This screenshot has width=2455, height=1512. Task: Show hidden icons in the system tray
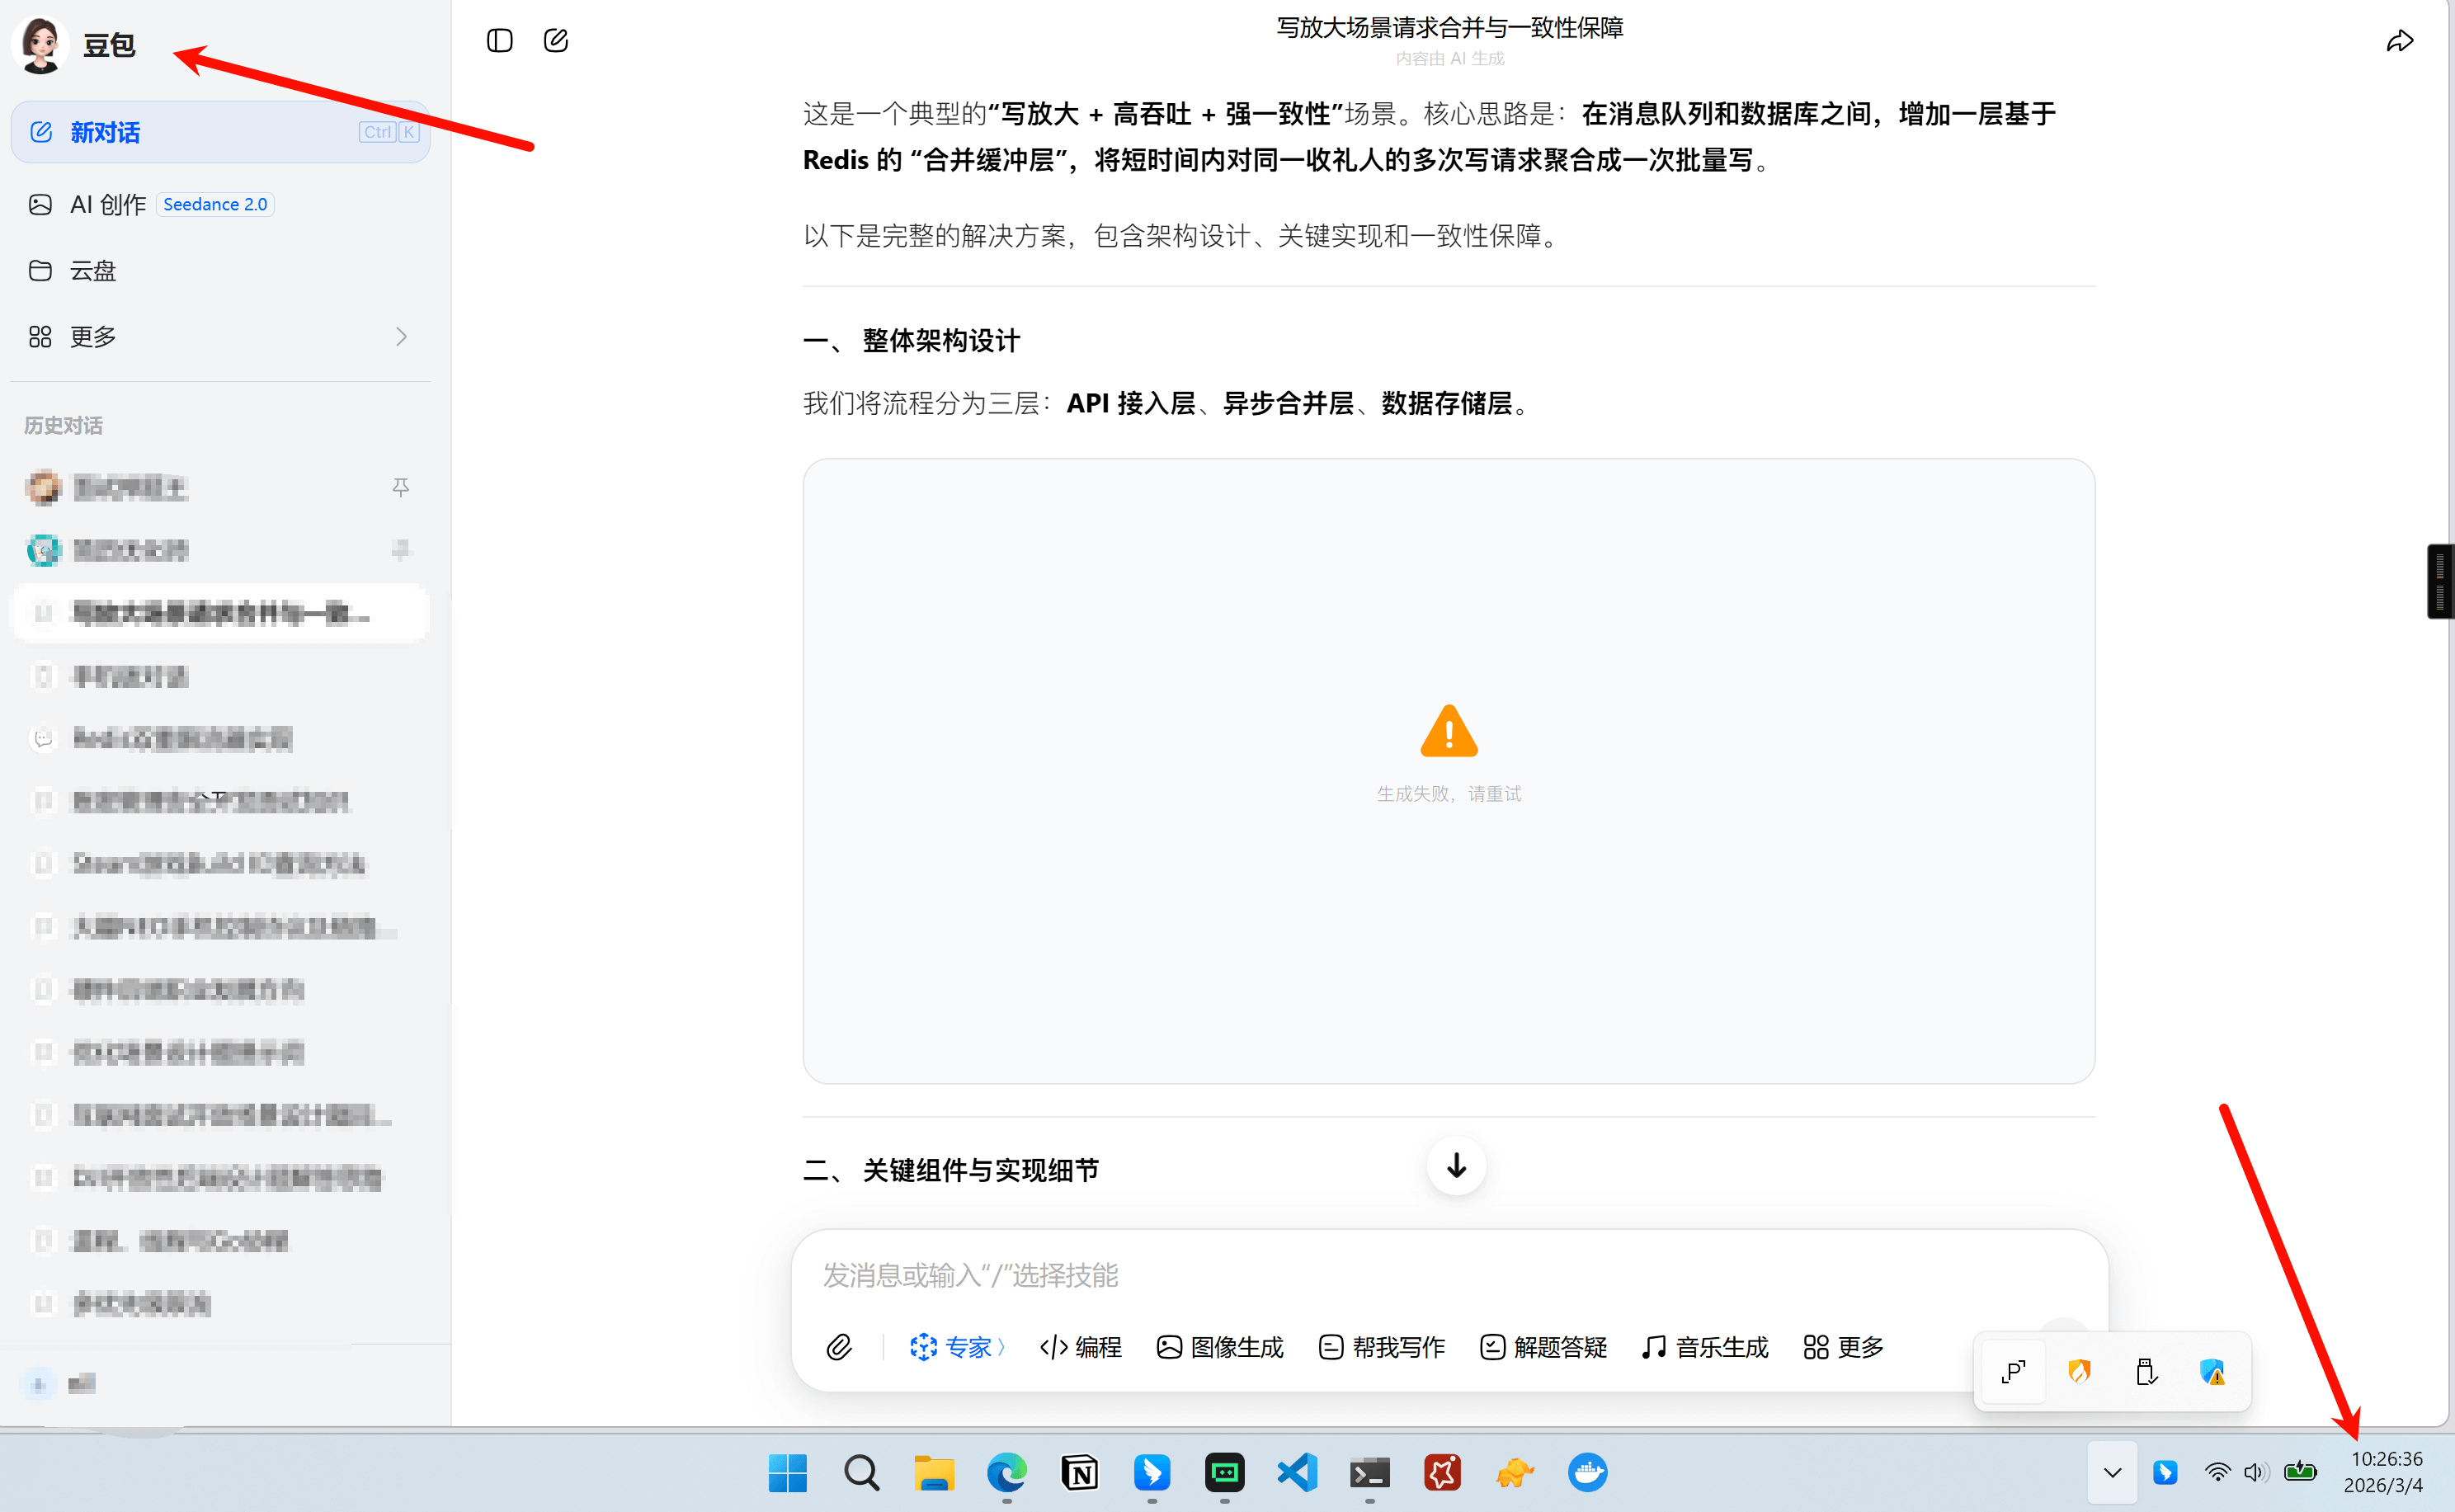(x=2111, y=1472)
